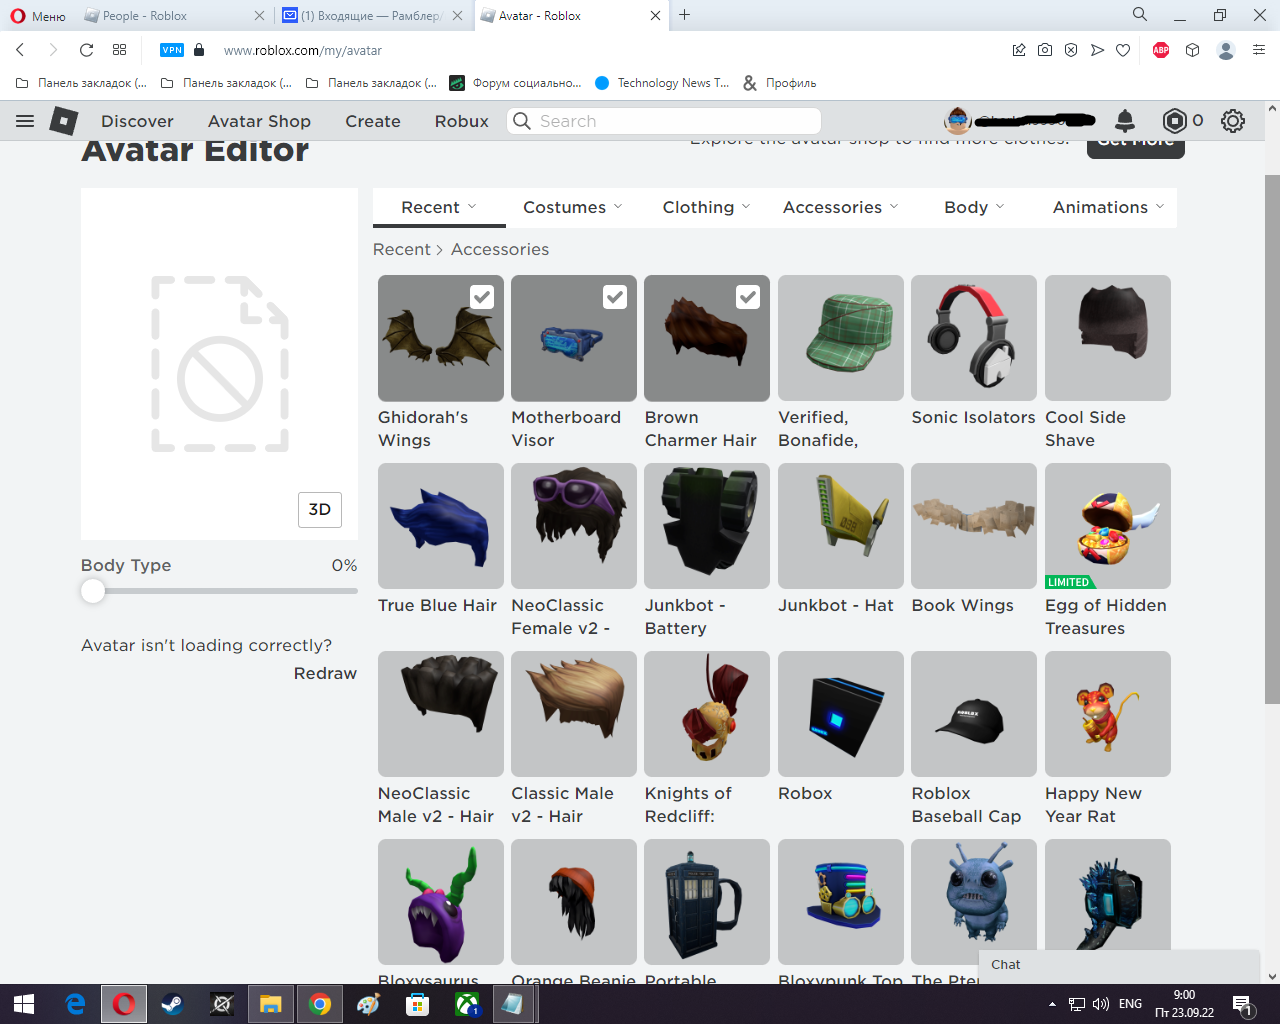Open Opera speed dial grid icon
The image size is (1280, 1024).
[x=120, y=50]
